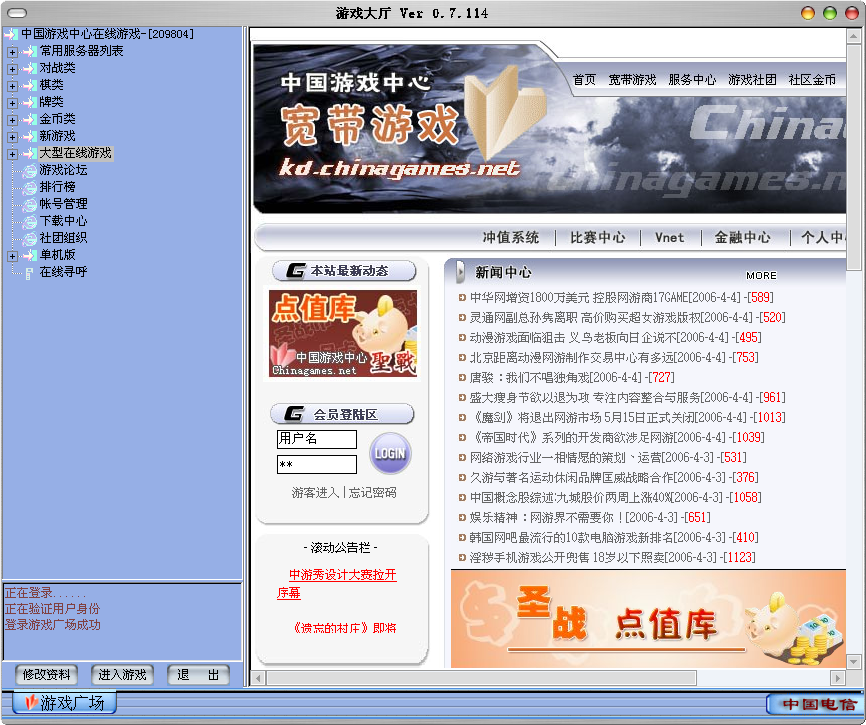Click the 圣战 点值库 bottom banner
This screenshot has height=725, width=866.
point(648,619)
